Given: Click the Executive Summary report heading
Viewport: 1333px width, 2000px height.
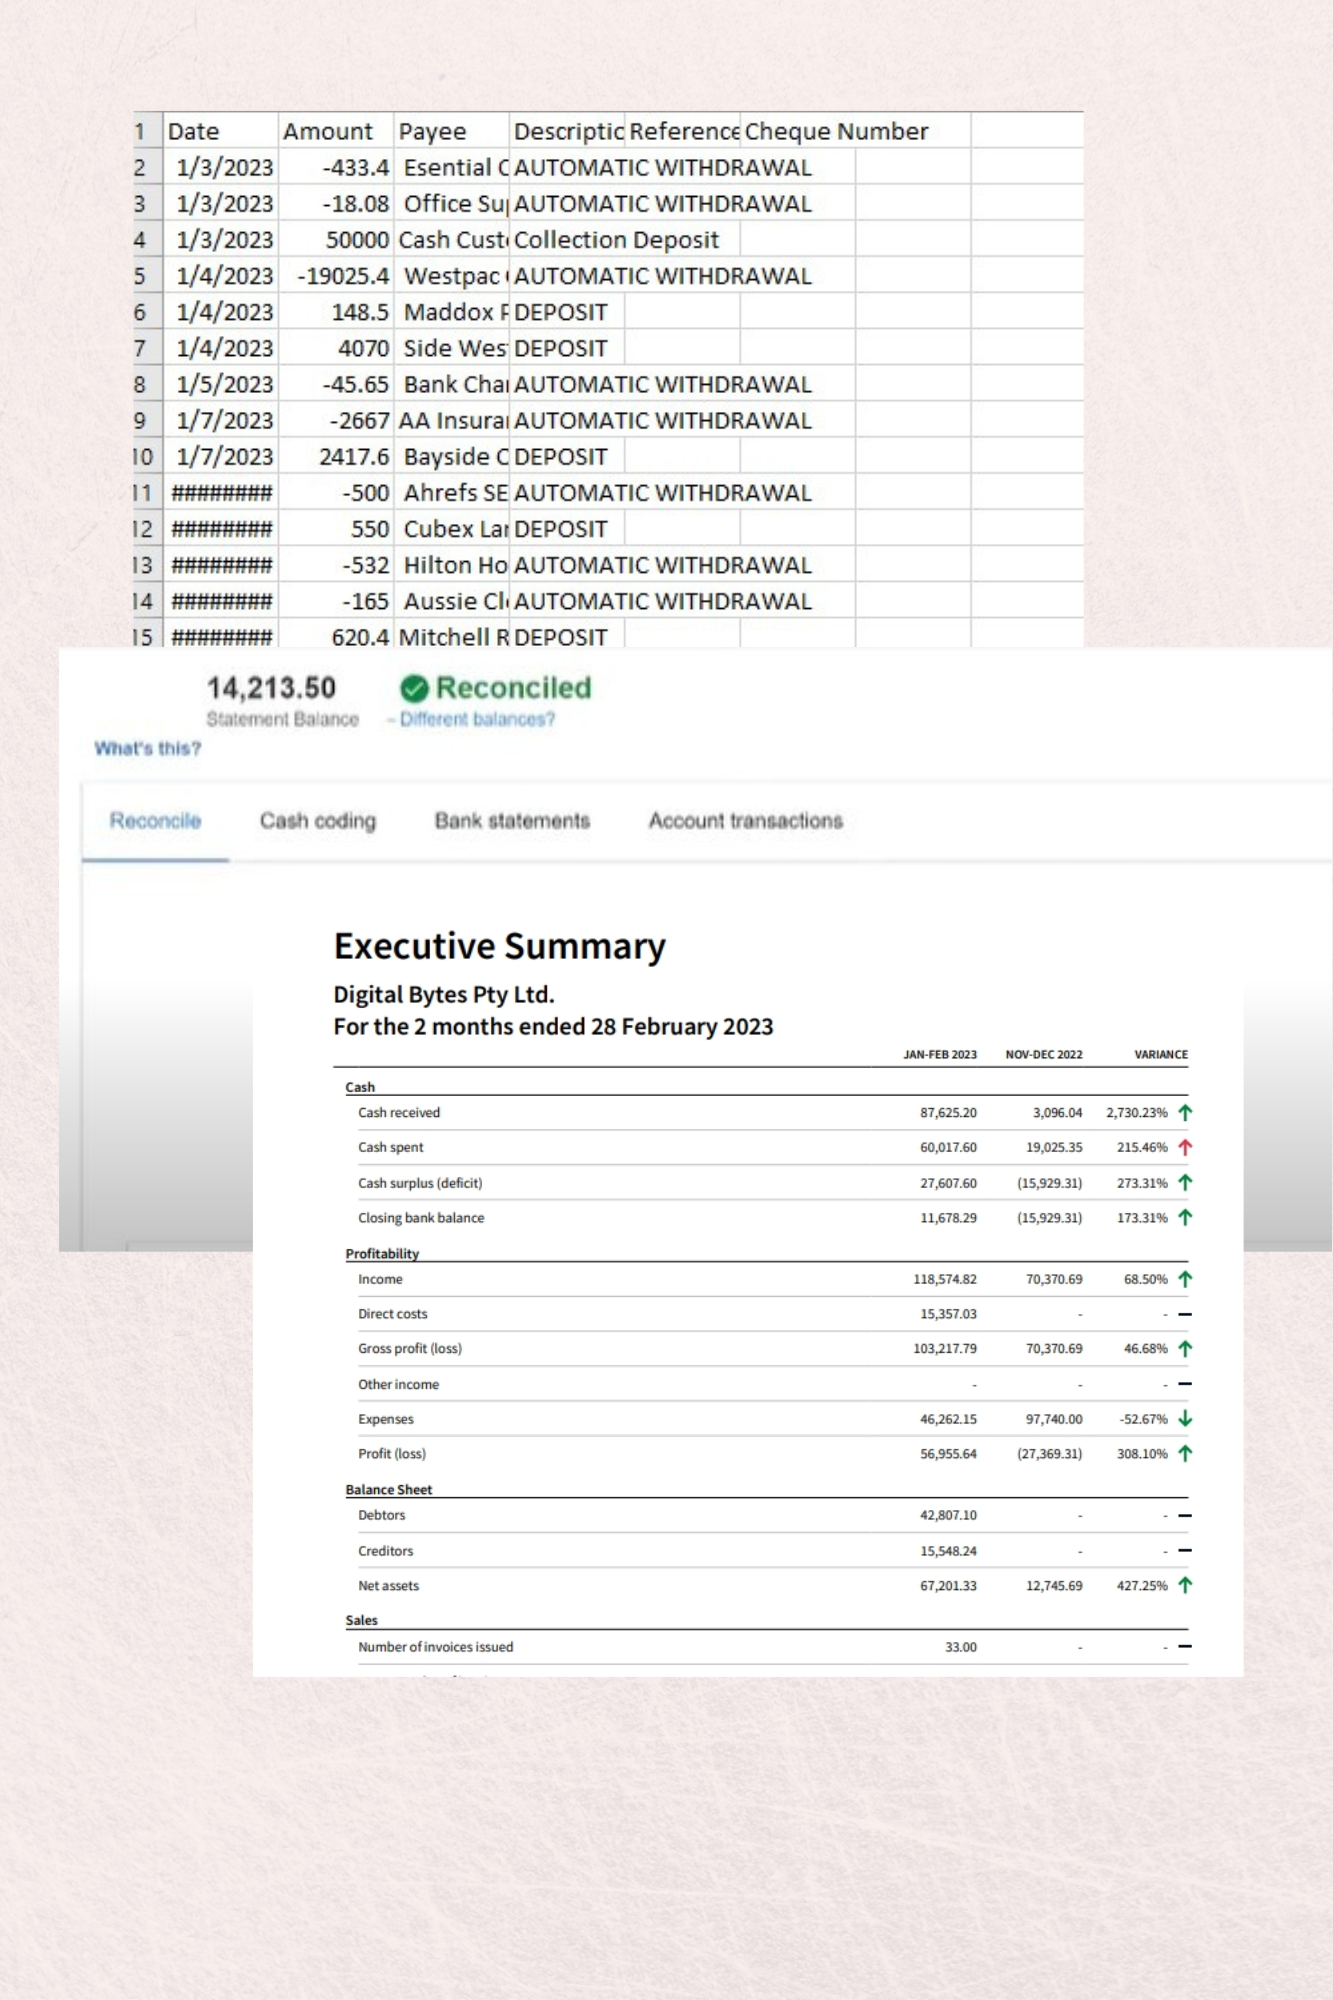Looking at the screenshot, I should click(x=499, y=946).
